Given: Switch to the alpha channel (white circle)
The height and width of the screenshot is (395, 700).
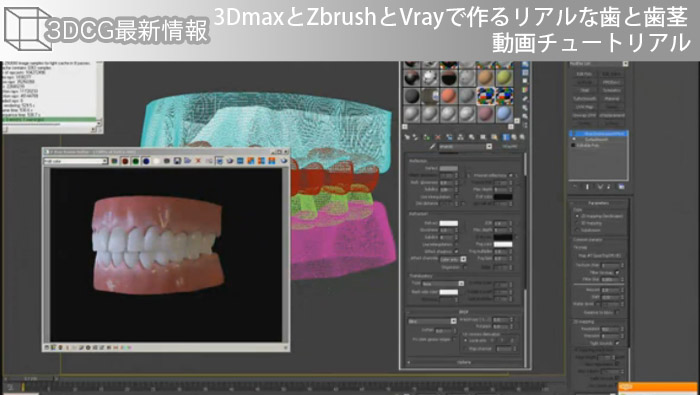Looking at the screenshot, I should tap(156, 161).
